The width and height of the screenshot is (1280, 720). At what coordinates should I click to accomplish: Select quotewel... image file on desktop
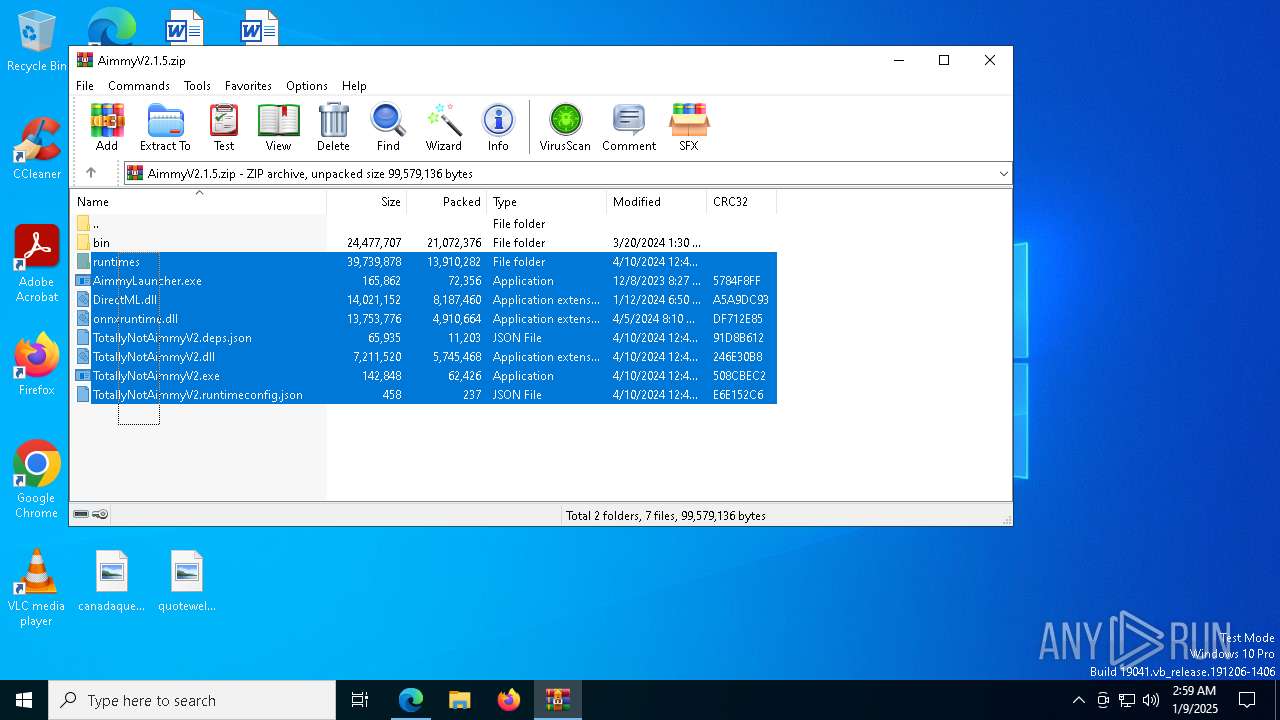187,581
